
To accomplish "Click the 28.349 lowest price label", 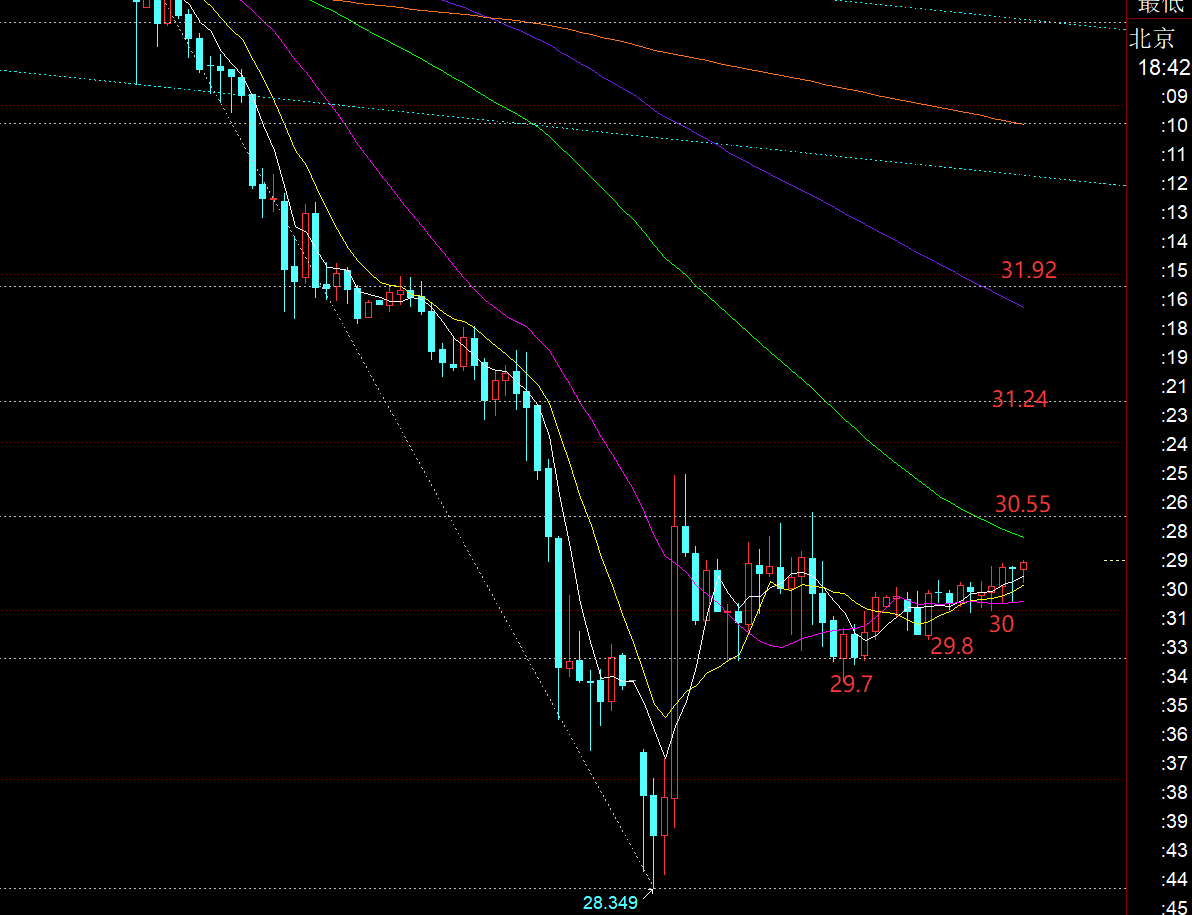I will (610, 903).
